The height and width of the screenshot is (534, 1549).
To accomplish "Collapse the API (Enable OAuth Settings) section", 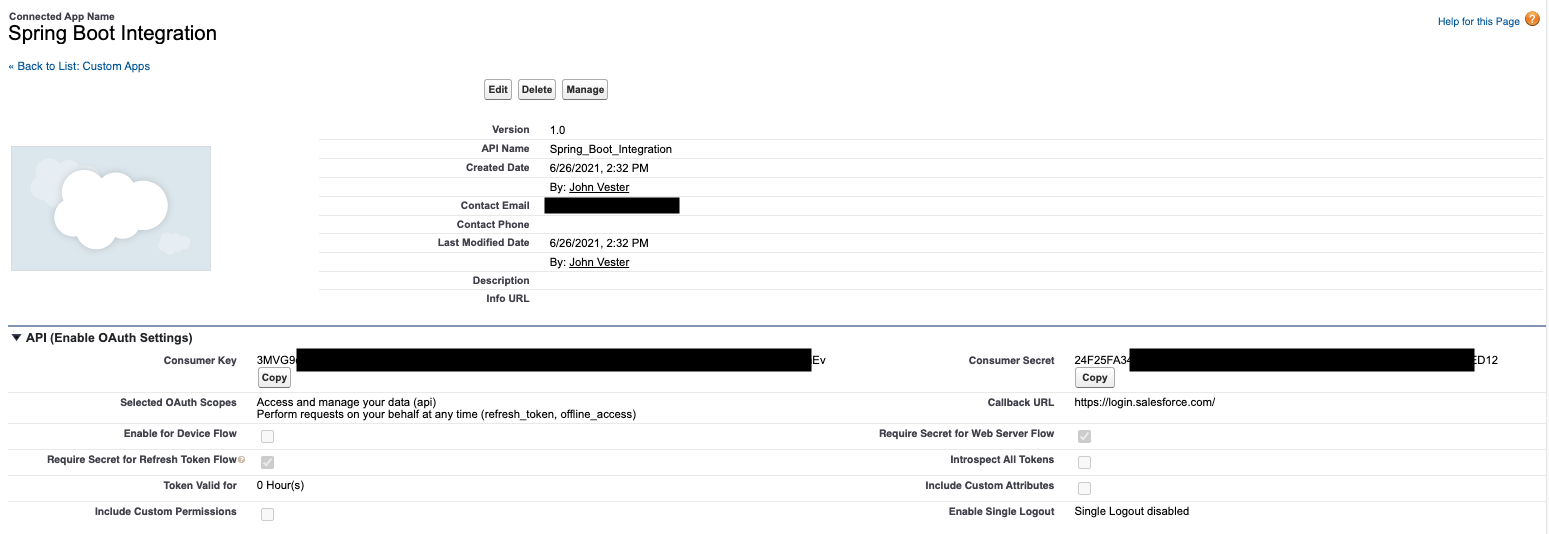I will (16, 338).
